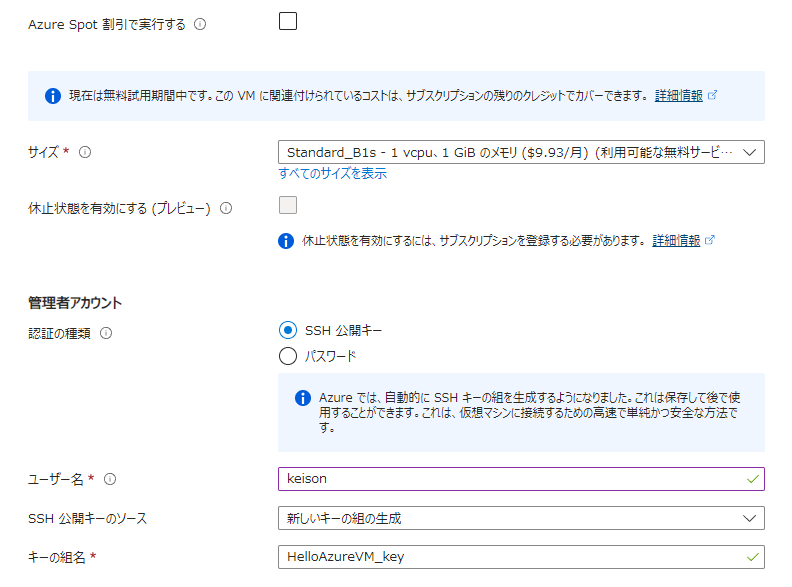Click the SSH 公開キーのソース label
The height and width of the screenshot is (587, 792).
coord(87,518)
